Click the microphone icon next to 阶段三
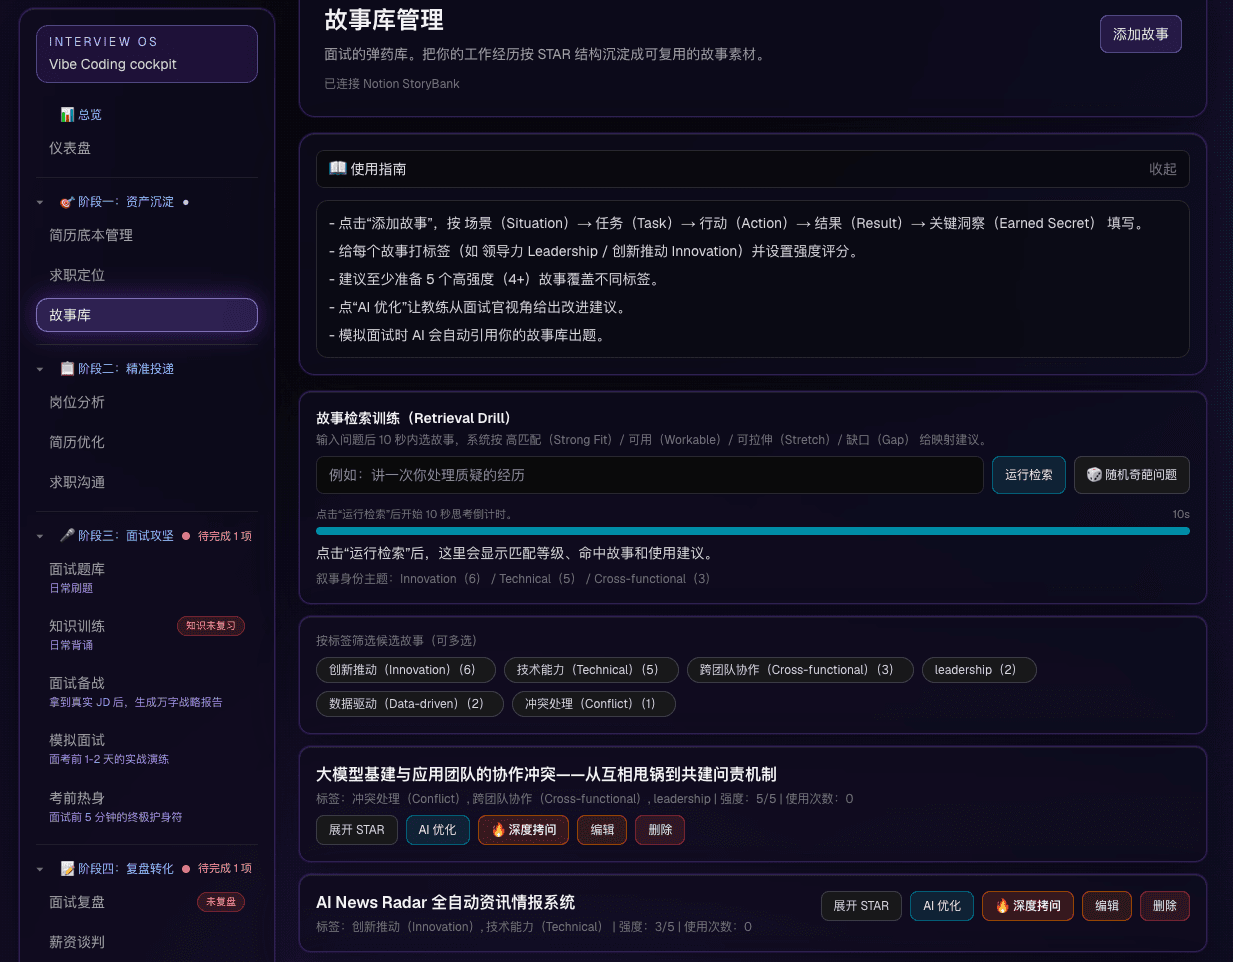 click(67, 536)
